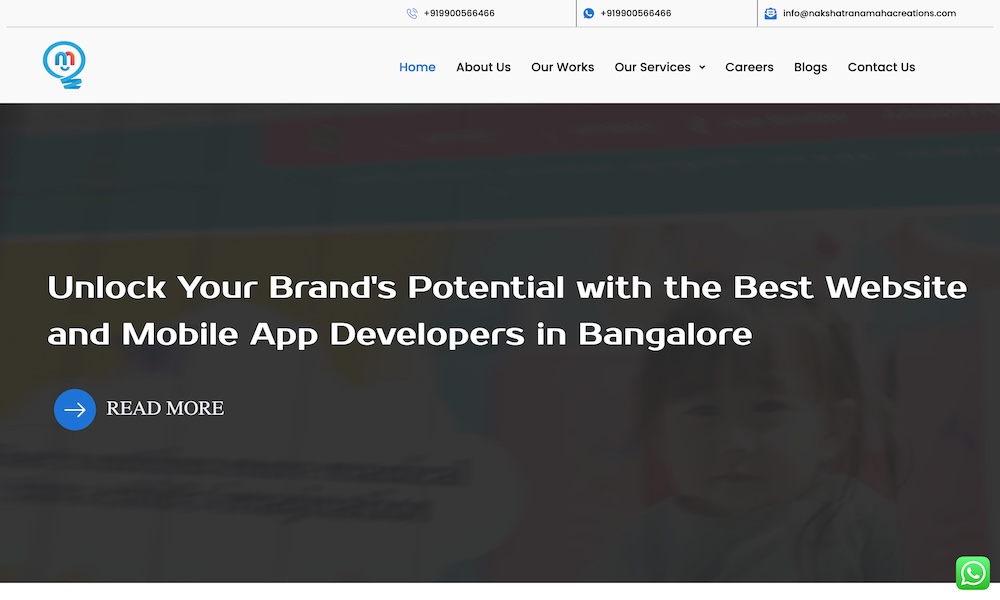Select Contact Us in navigation

coord(881,67)
